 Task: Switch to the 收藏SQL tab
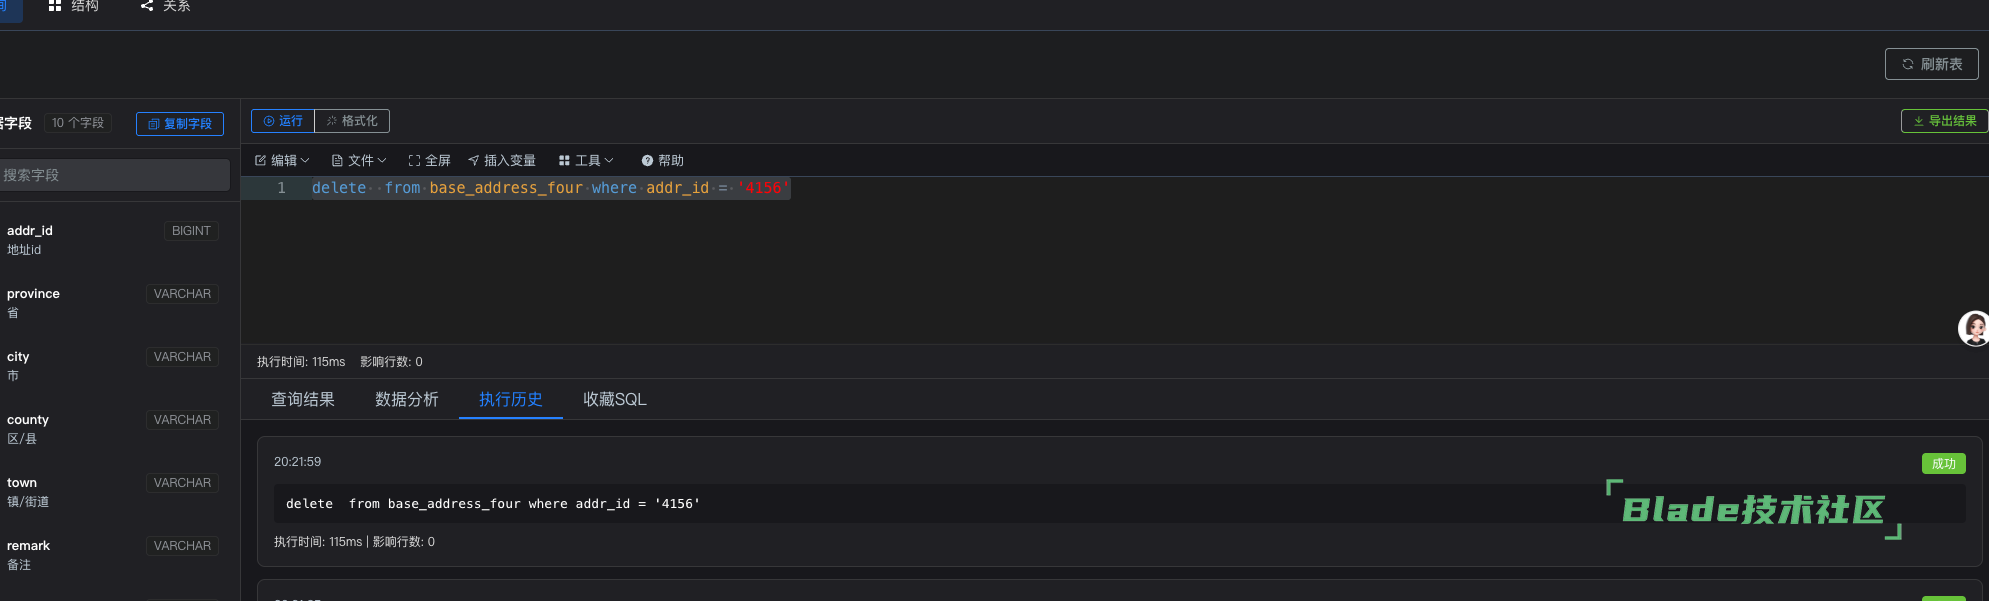[614, 399]
